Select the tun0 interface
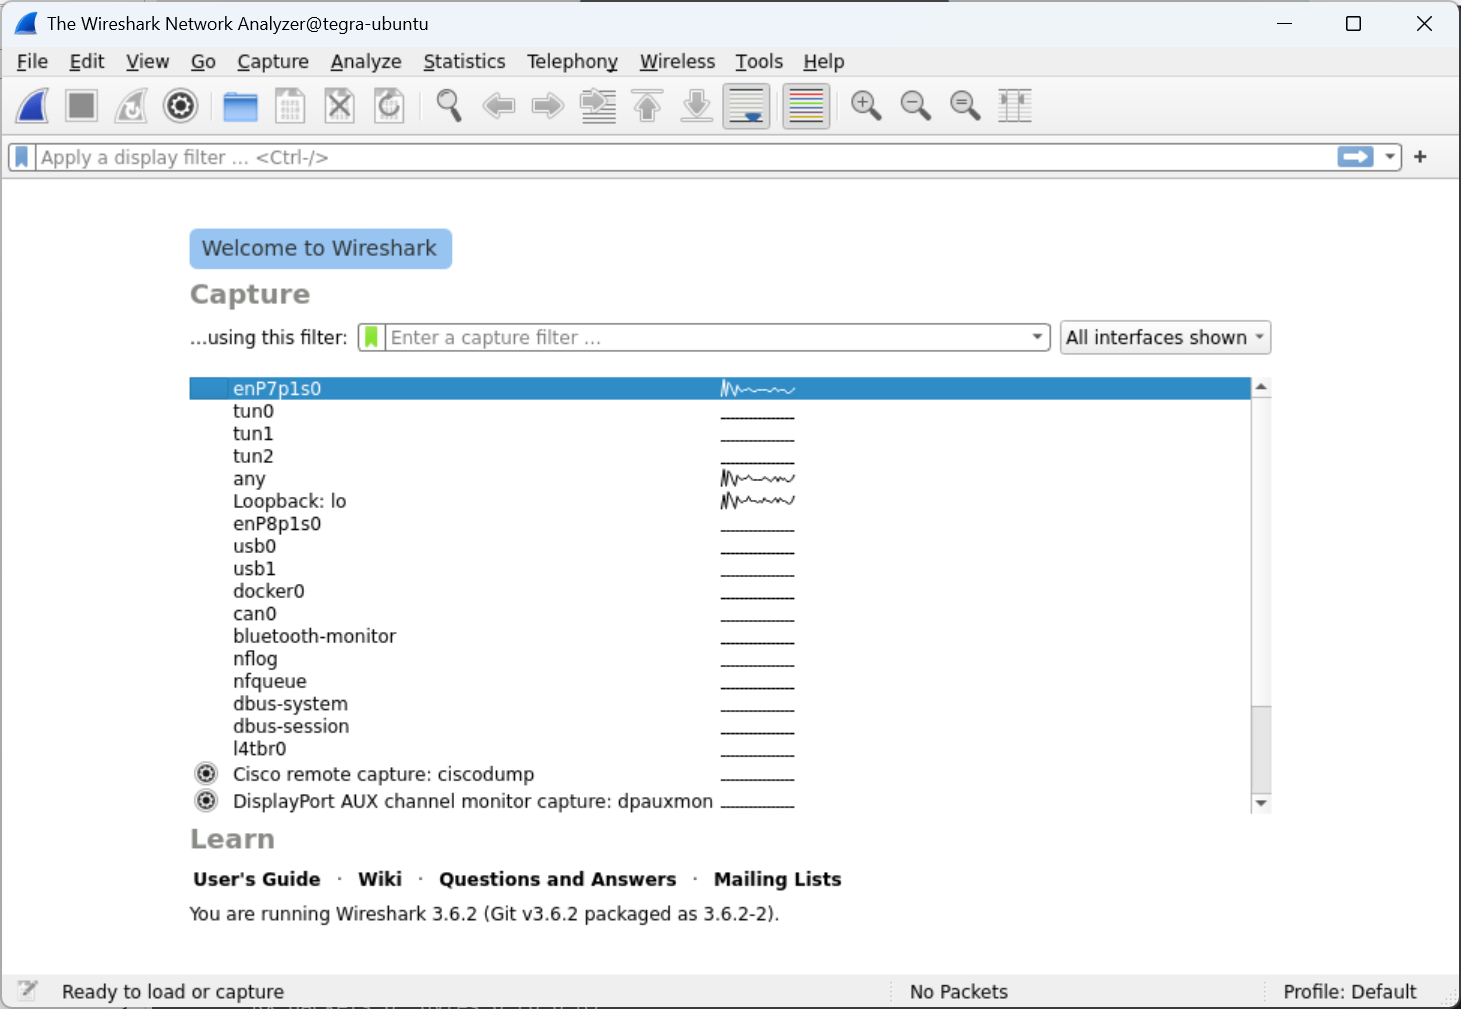 (x=720, y=411)
